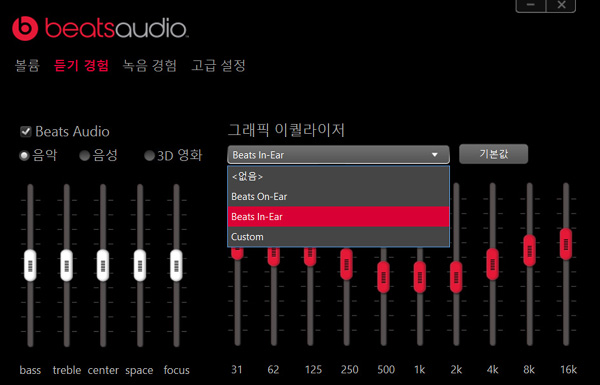Select the 음악 radio option
The width and height of the screenshot is (600, 385).
24,155
